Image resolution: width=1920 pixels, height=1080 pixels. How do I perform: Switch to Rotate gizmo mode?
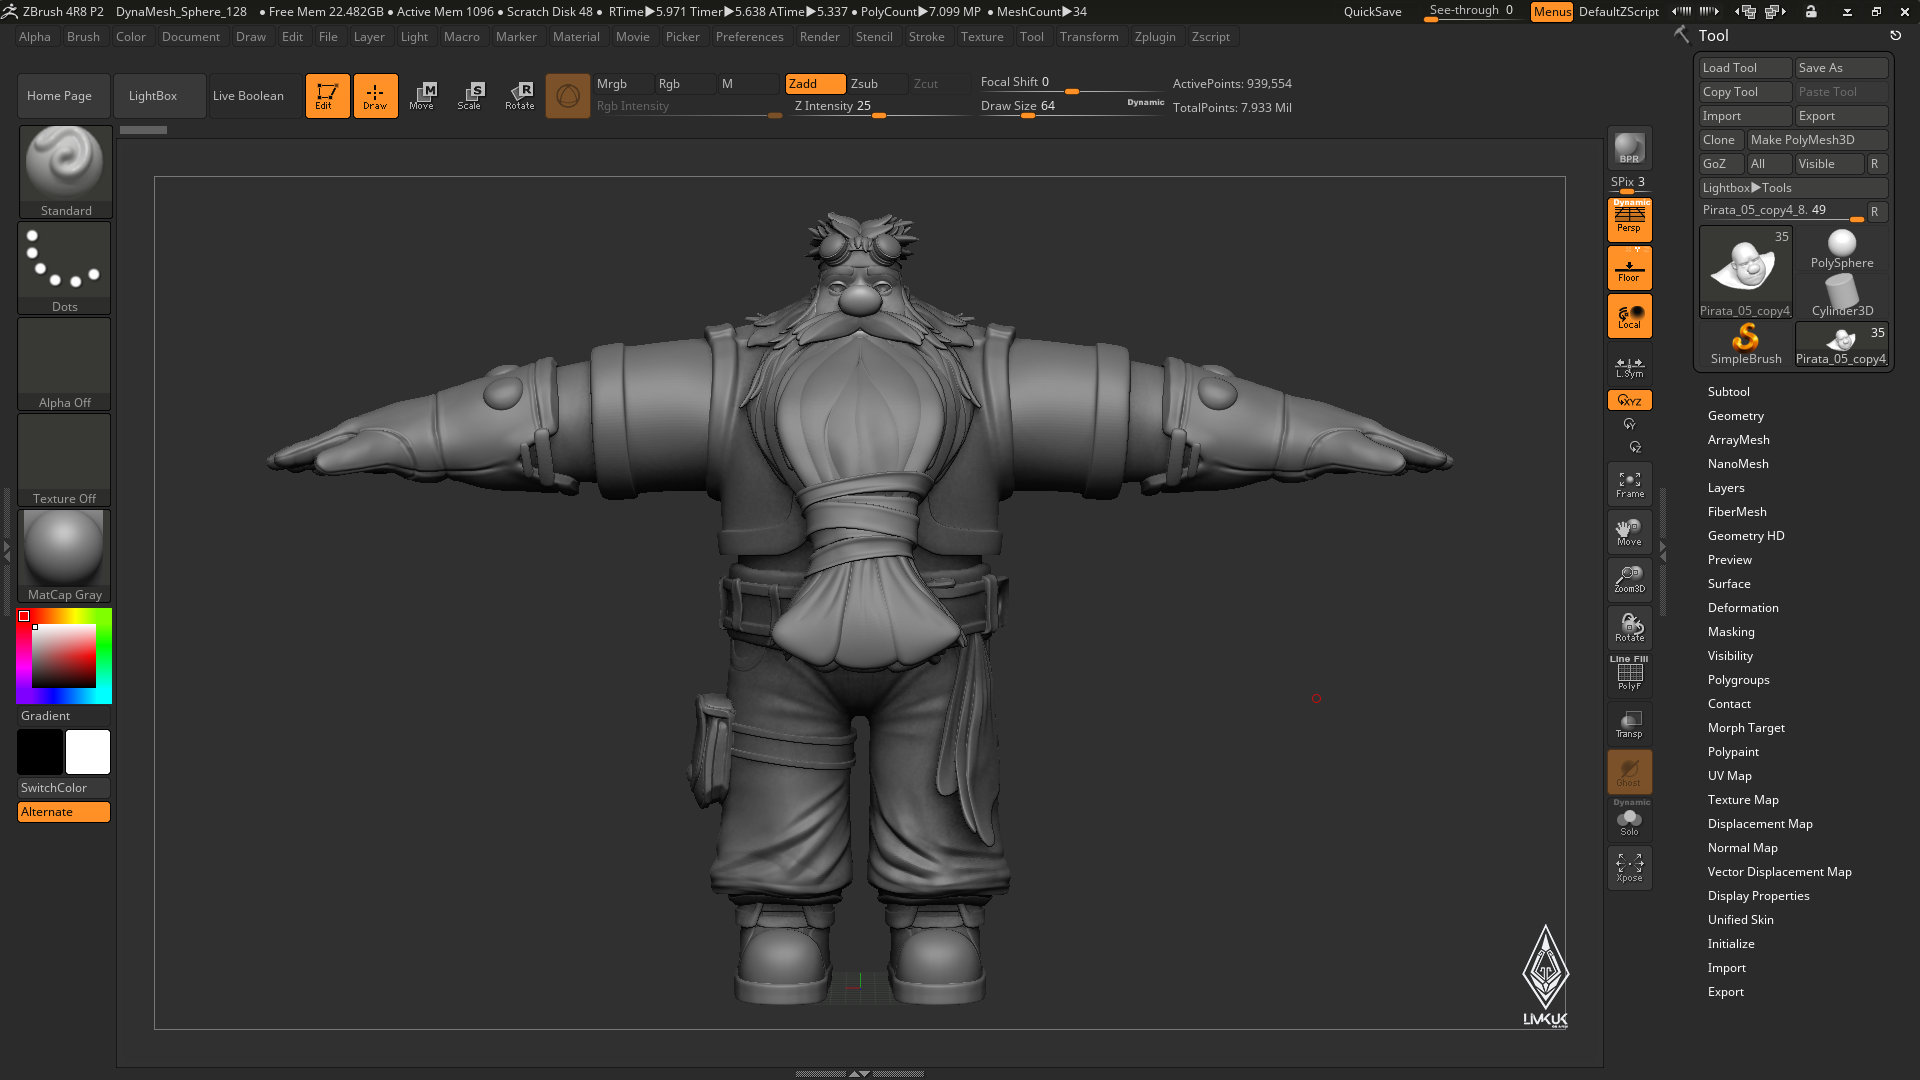coord(519,96)
